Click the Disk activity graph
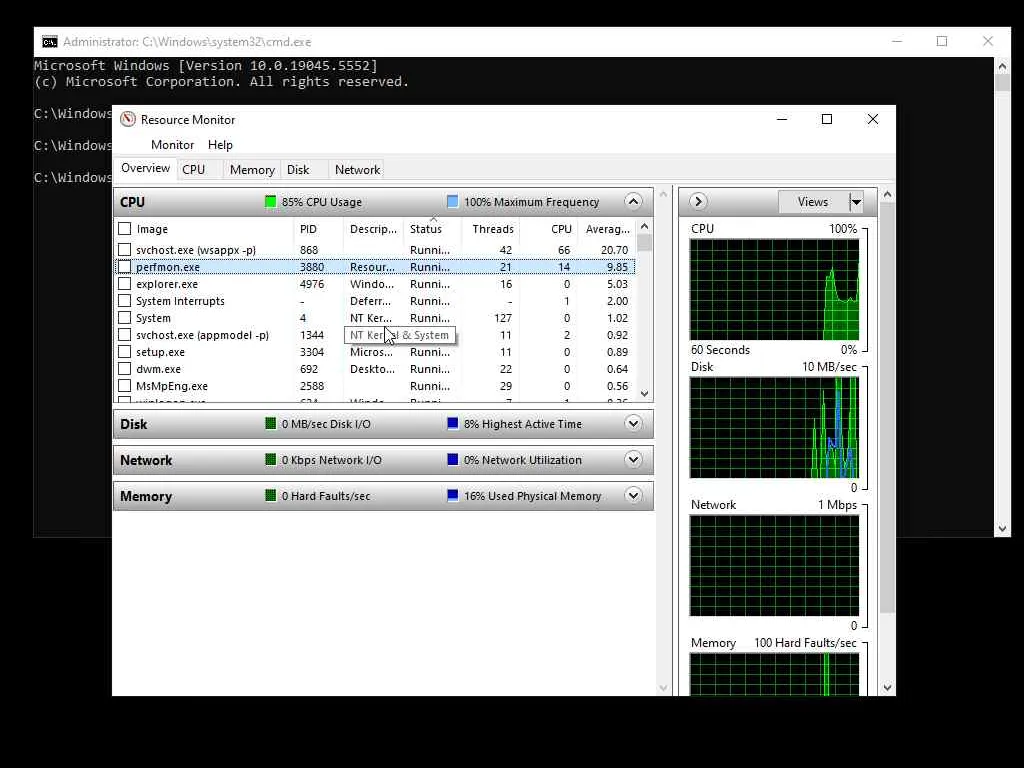 click(775, 428)
